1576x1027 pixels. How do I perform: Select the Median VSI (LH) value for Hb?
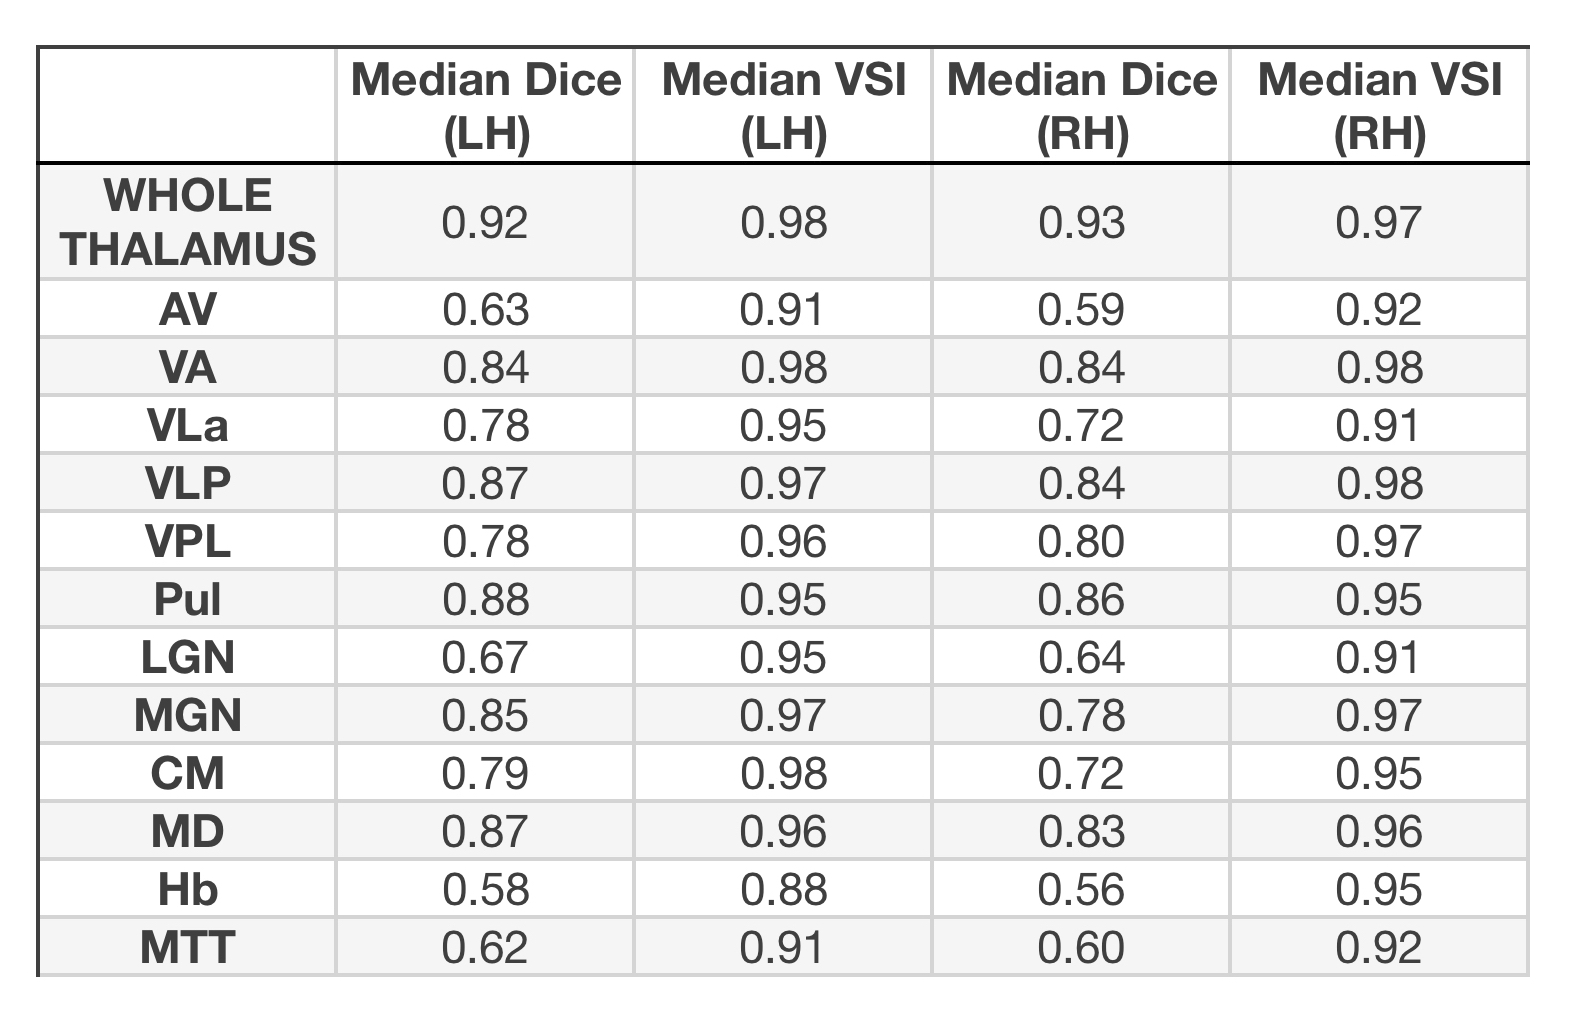[x=784, y=890]
